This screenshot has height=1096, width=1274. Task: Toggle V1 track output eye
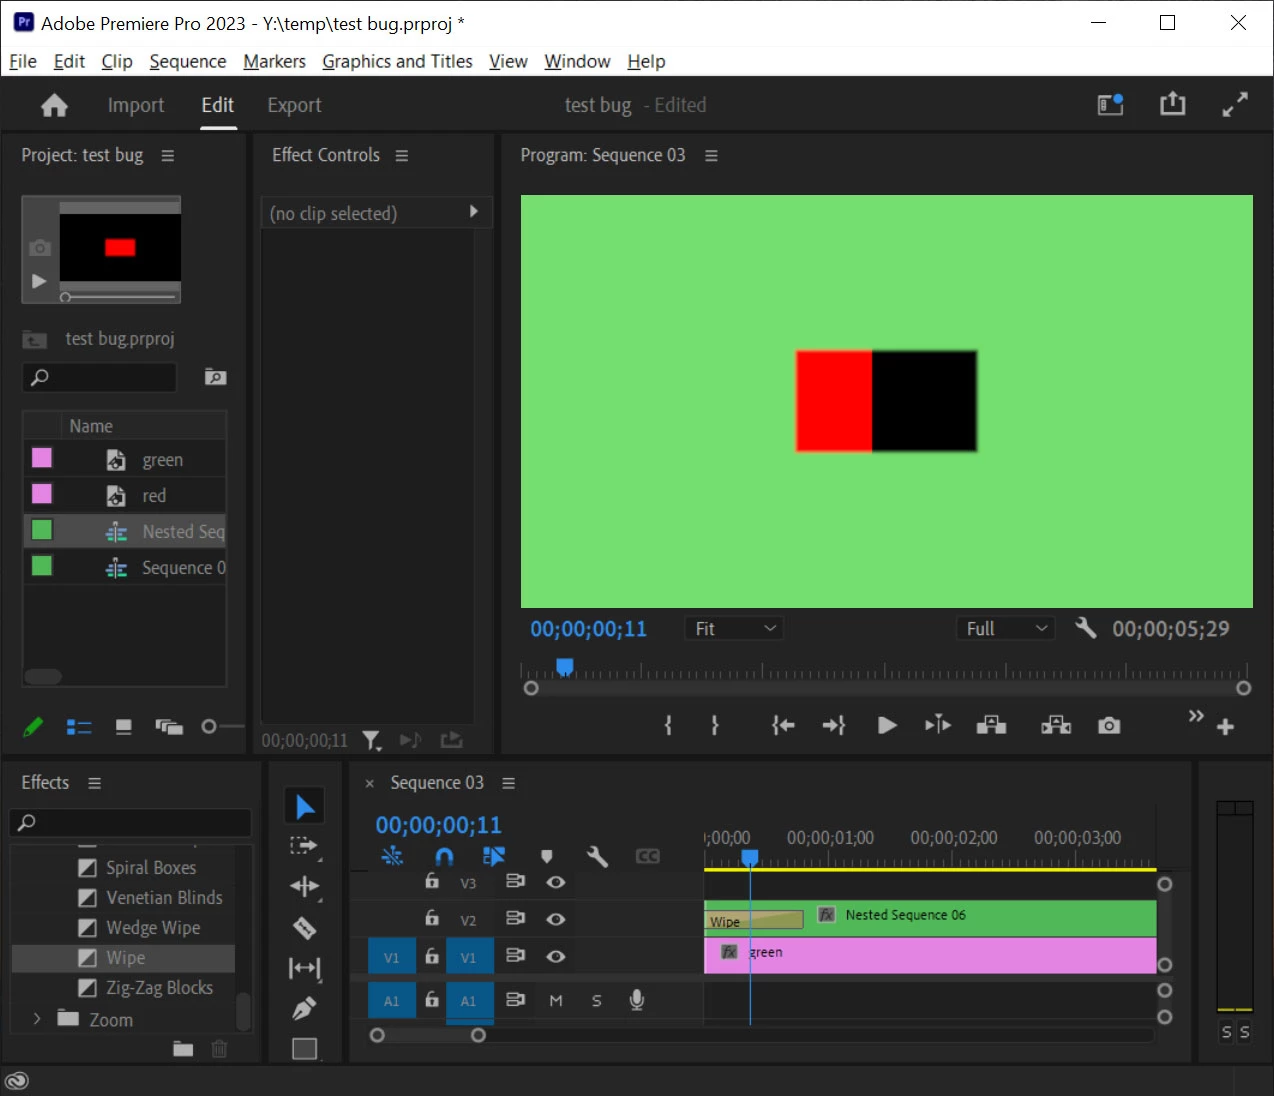556,956
